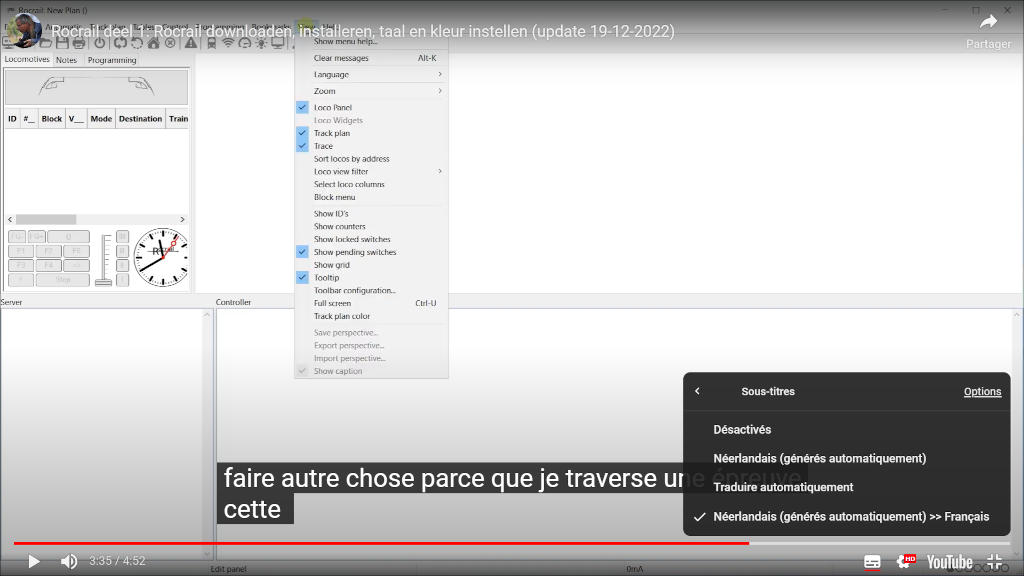Click the home icon in the toolbar
Screen dimensions: 1024x576
point(153,43)
